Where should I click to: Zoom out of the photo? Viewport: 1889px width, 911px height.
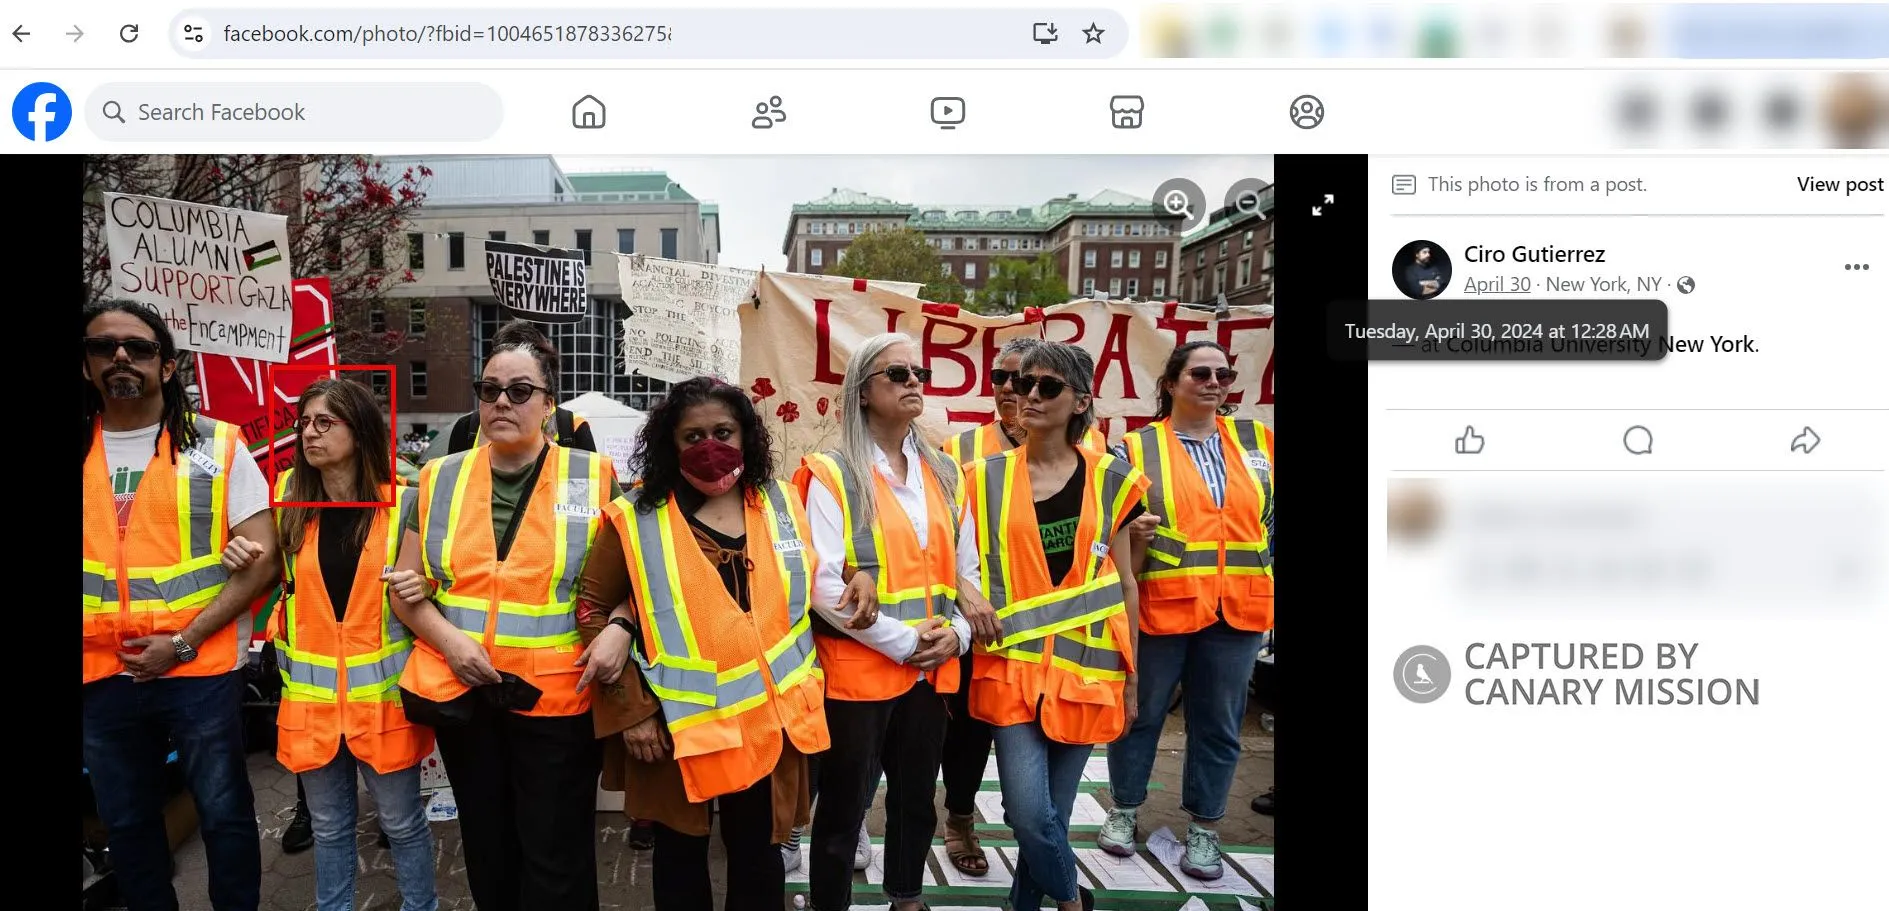pyautogui.click(x=1248, y=204)
